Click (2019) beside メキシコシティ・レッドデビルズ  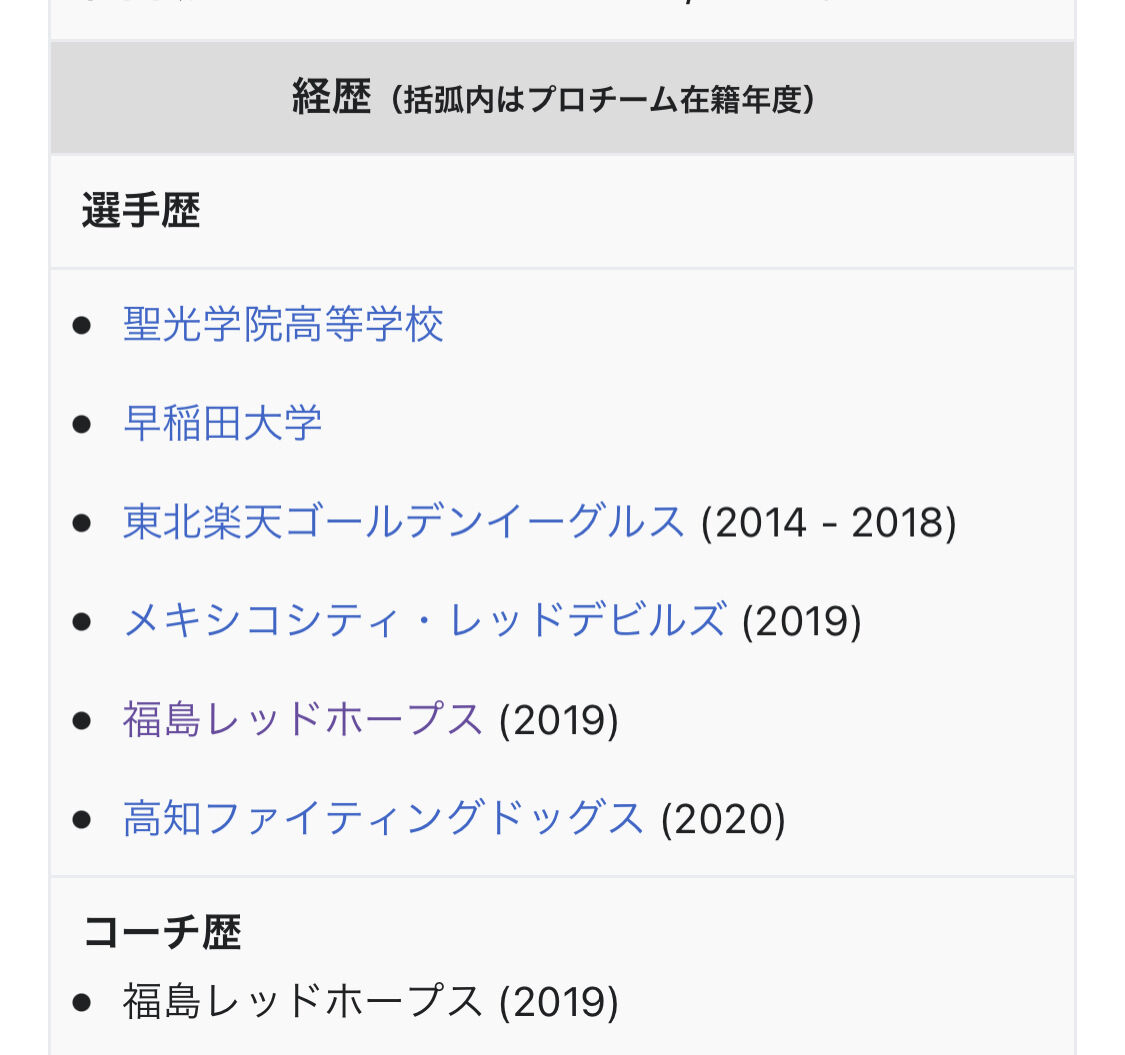tap(802, 621)
